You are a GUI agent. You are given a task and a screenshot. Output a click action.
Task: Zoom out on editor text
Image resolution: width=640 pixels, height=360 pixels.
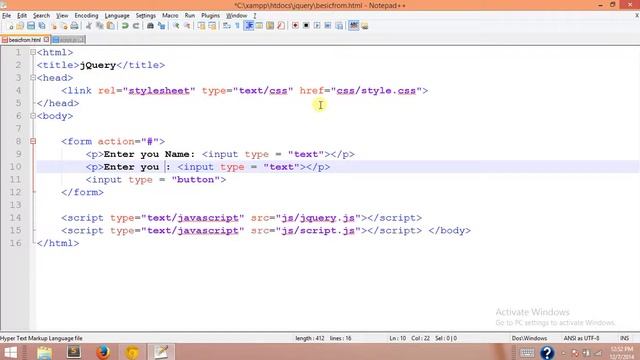tap(187, 26)
